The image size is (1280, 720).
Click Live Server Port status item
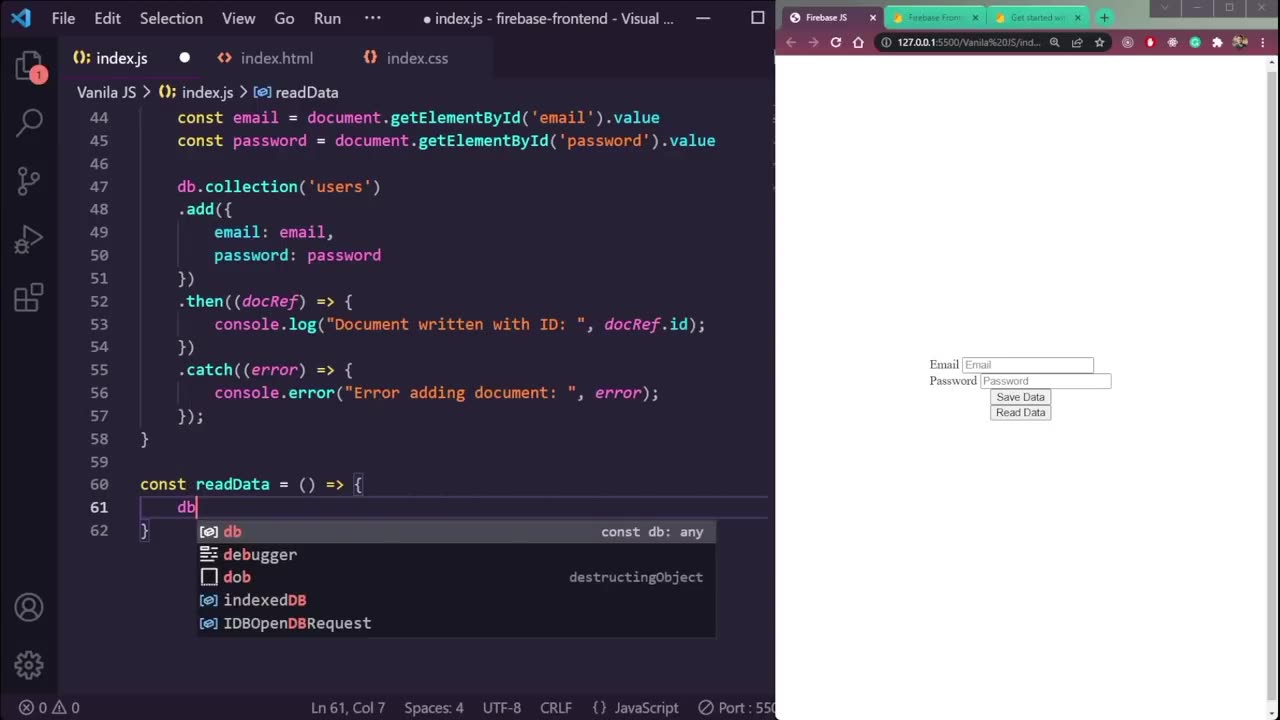pyautogui.click(x=735, y=708)
